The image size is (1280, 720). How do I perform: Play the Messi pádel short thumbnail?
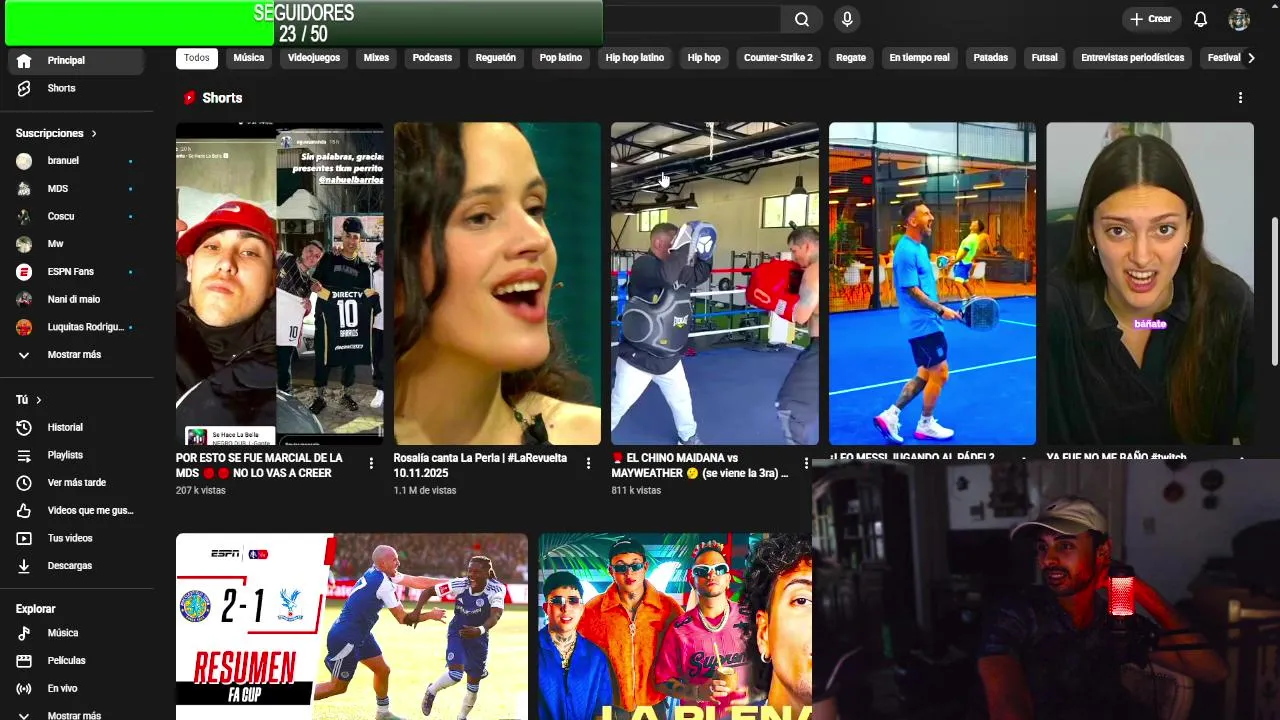coord(932,283)
